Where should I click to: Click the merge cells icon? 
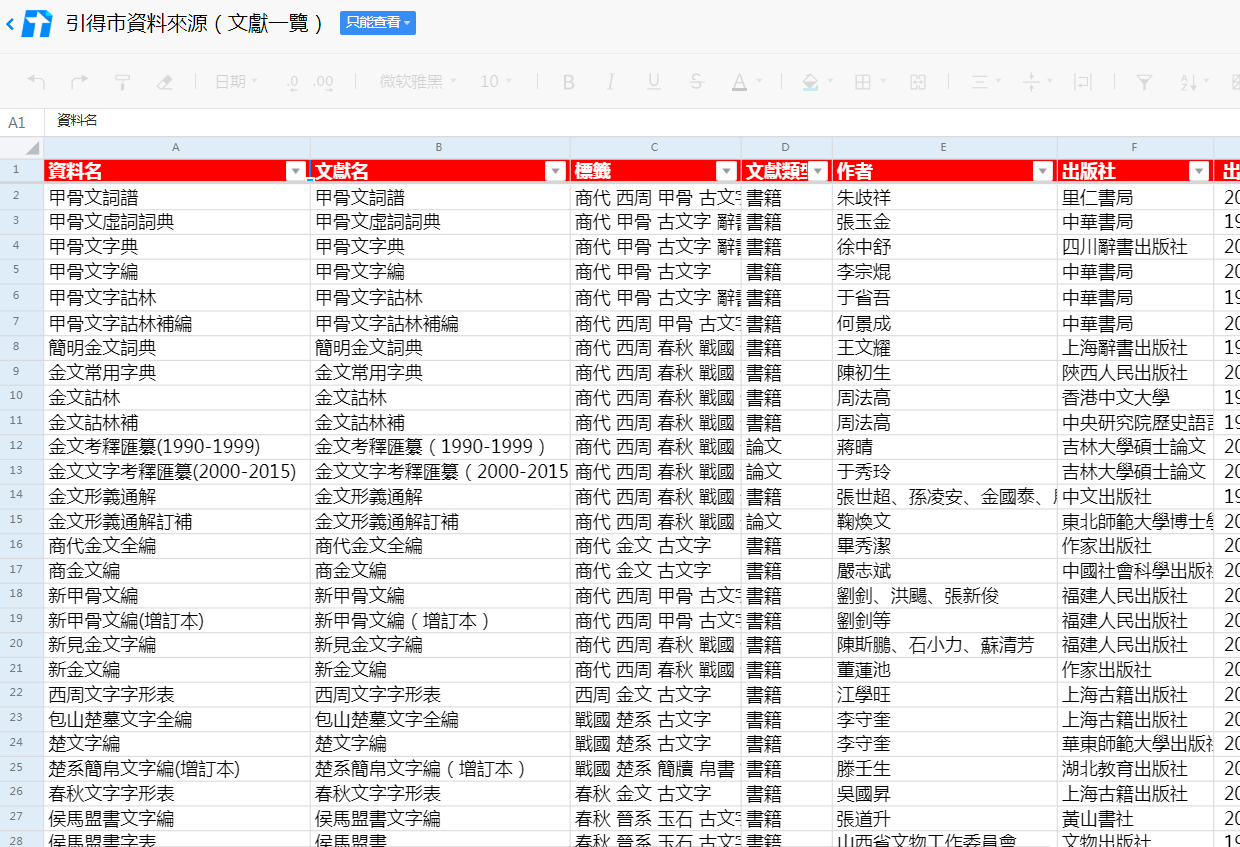[917, 82]
